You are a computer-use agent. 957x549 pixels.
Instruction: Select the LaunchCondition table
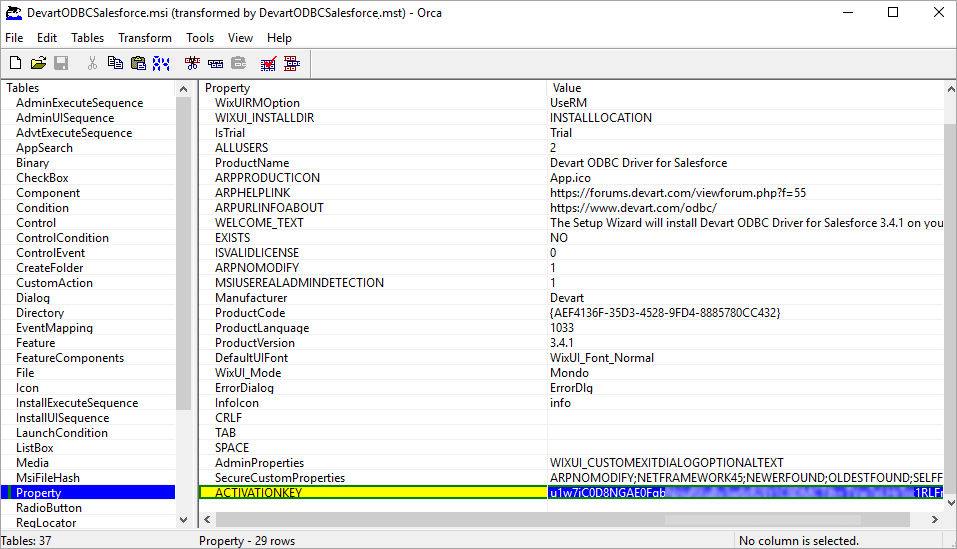pos(62,433)
